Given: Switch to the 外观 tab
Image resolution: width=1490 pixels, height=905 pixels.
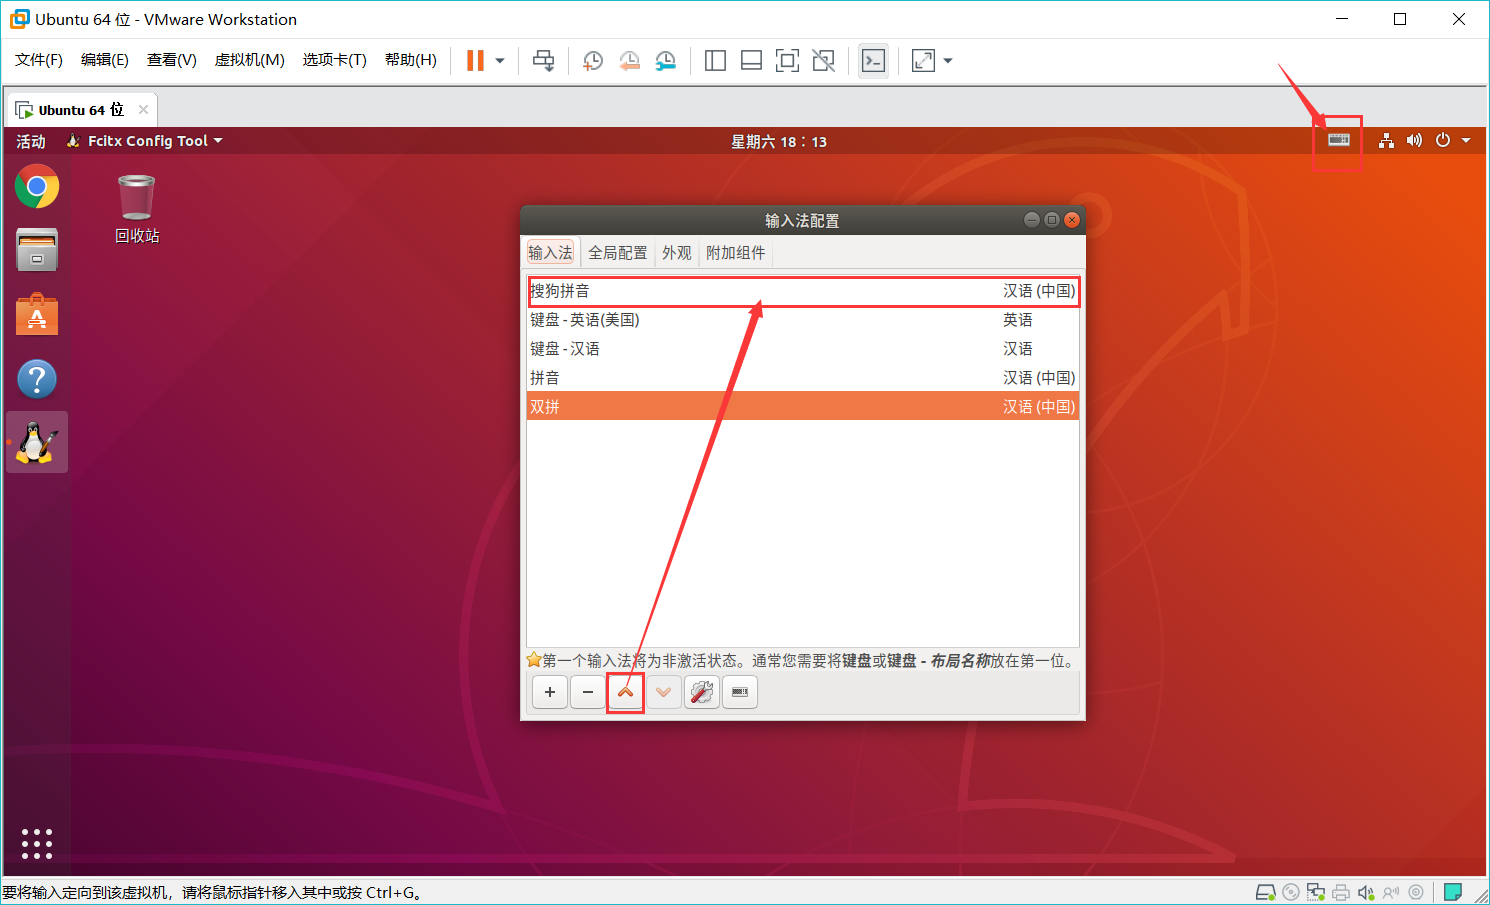Looking at the screenshot, I should click(x=677, y=253).
